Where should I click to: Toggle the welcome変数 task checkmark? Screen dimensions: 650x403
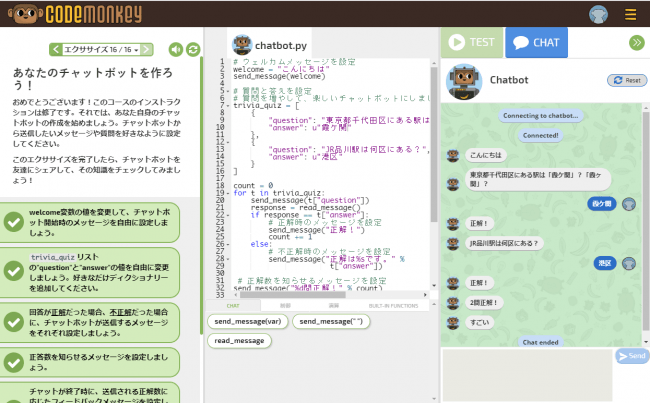tap(14, 222)
